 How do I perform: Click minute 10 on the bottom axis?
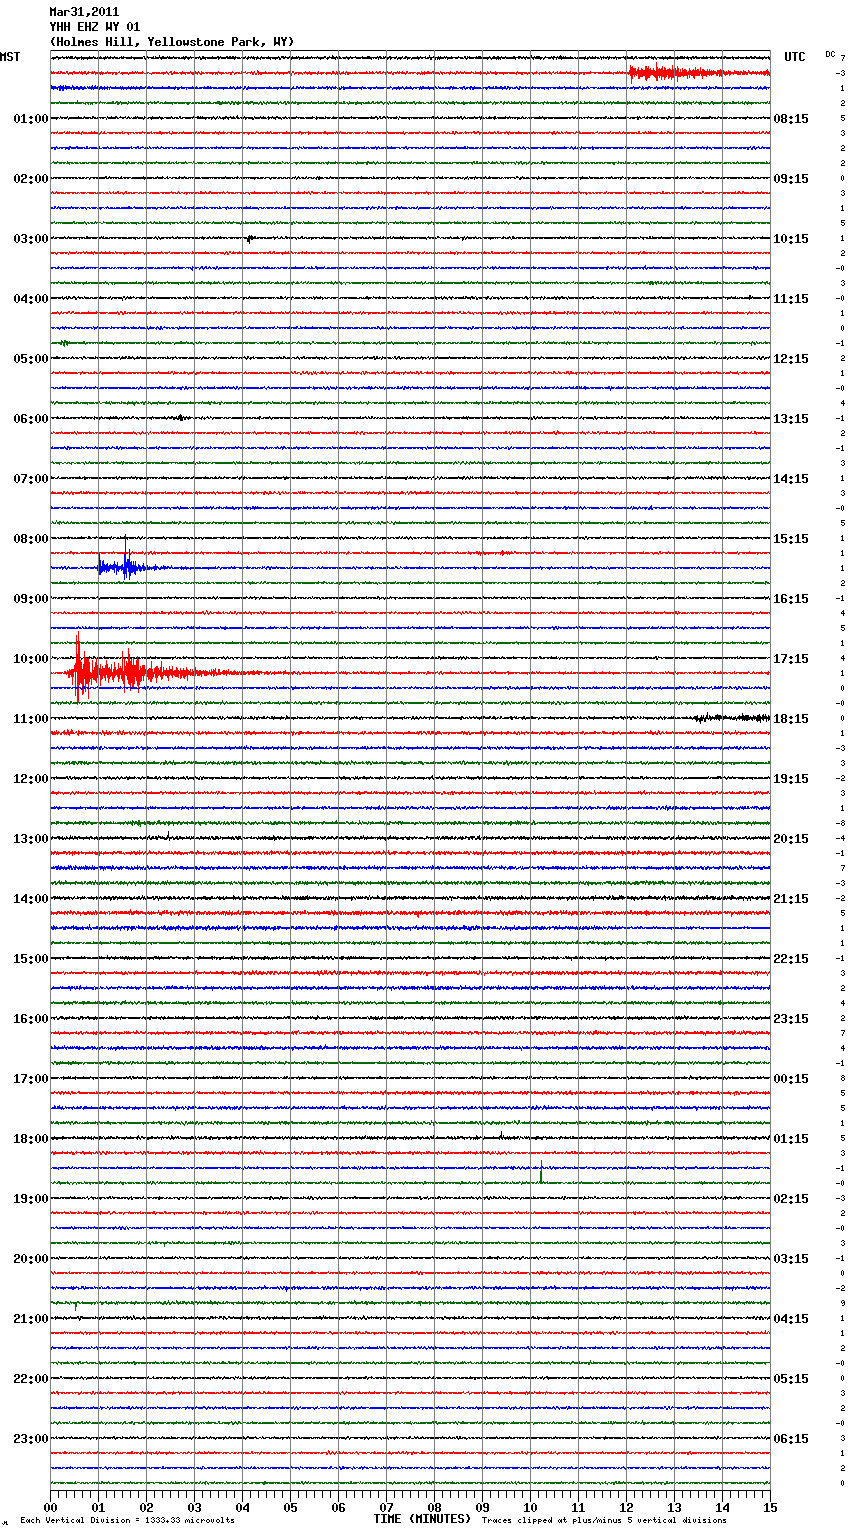pyautogui.click(x=530, y=1507)
